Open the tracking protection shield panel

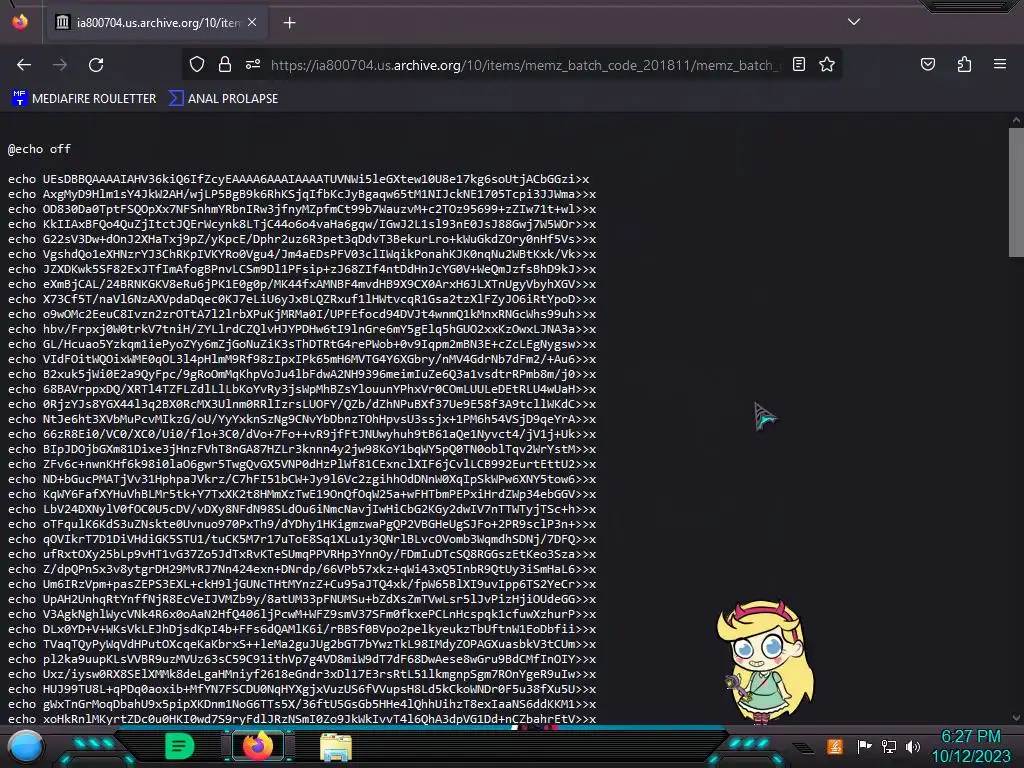point(197,64)
